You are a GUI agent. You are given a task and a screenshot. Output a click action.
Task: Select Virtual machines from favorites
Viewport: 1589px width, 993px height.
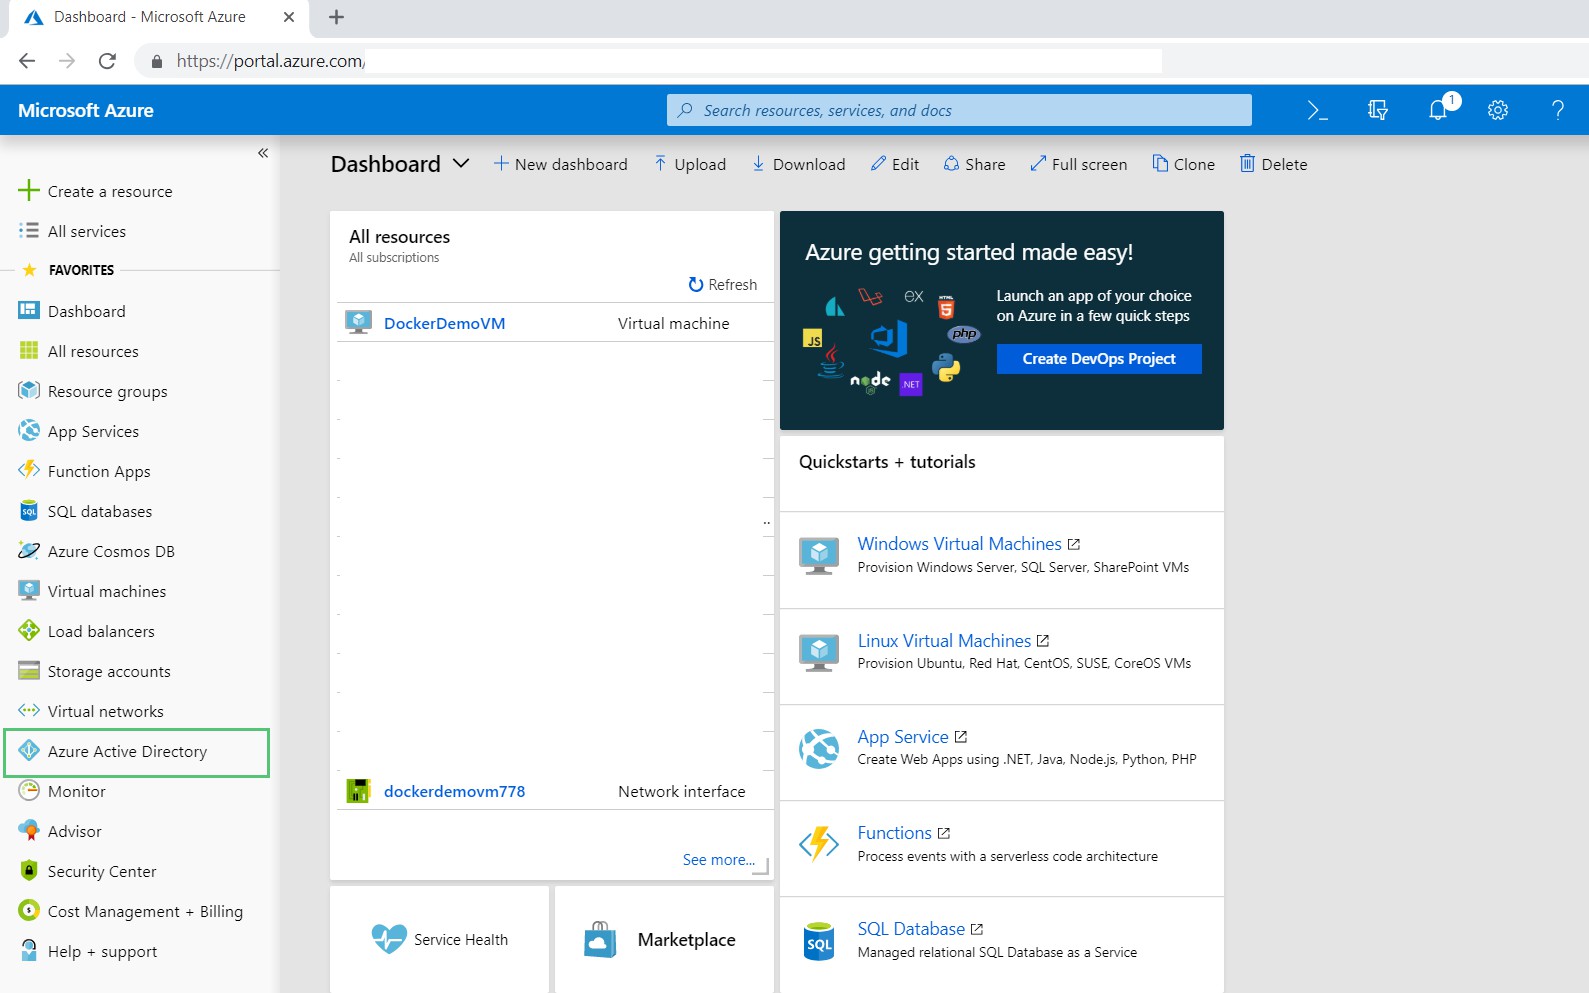tap(106, 592)
